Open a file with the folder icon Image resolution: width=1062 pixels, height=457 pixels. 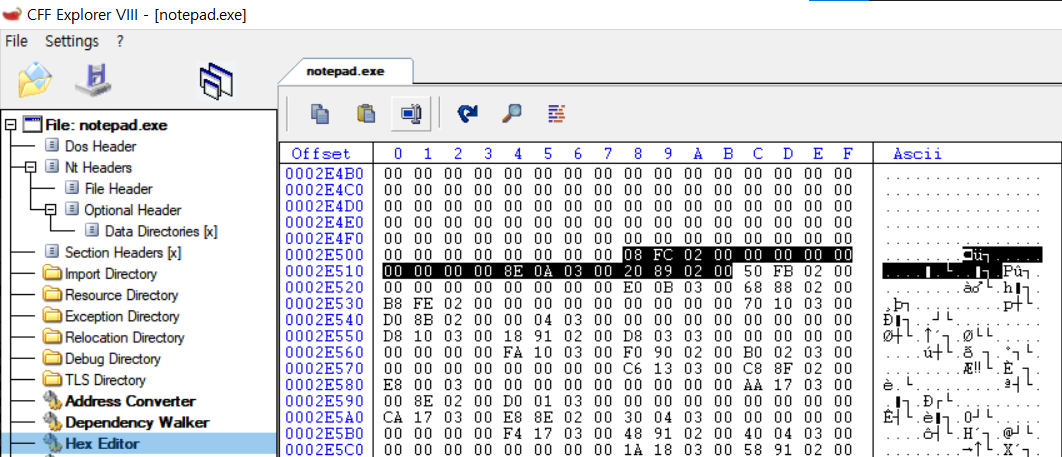[35, 80]
